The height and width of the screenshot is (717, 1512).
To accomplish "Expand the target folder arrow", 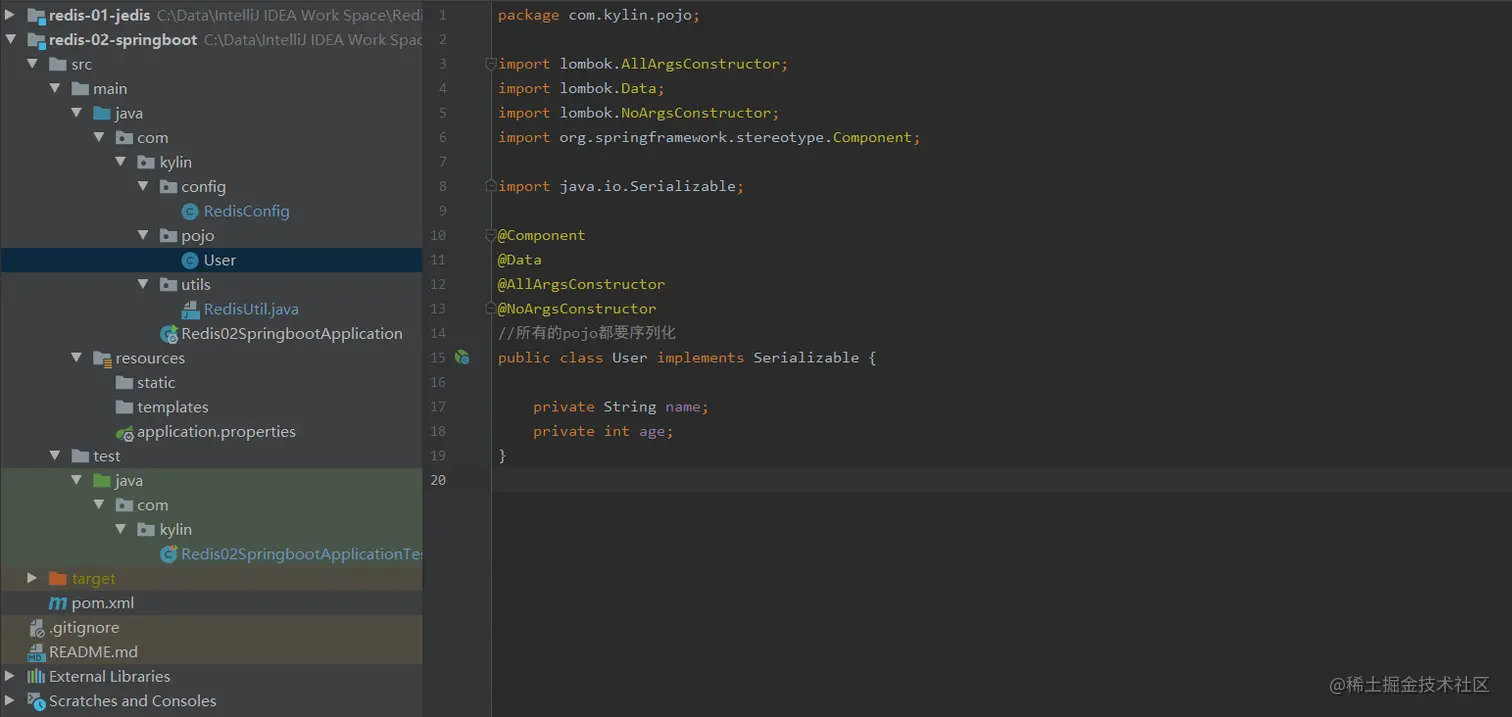I will pyautogui.click(x=32, y=578).
